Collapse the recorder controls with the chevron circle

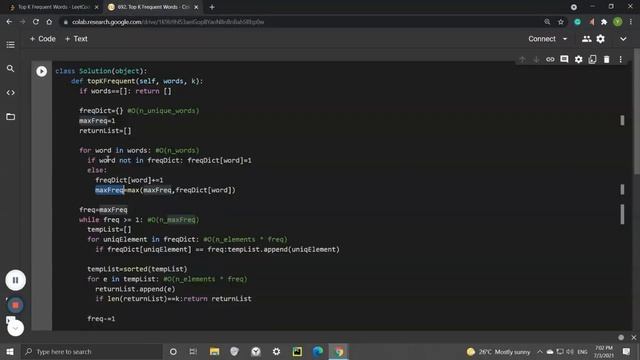coord(16,328)
